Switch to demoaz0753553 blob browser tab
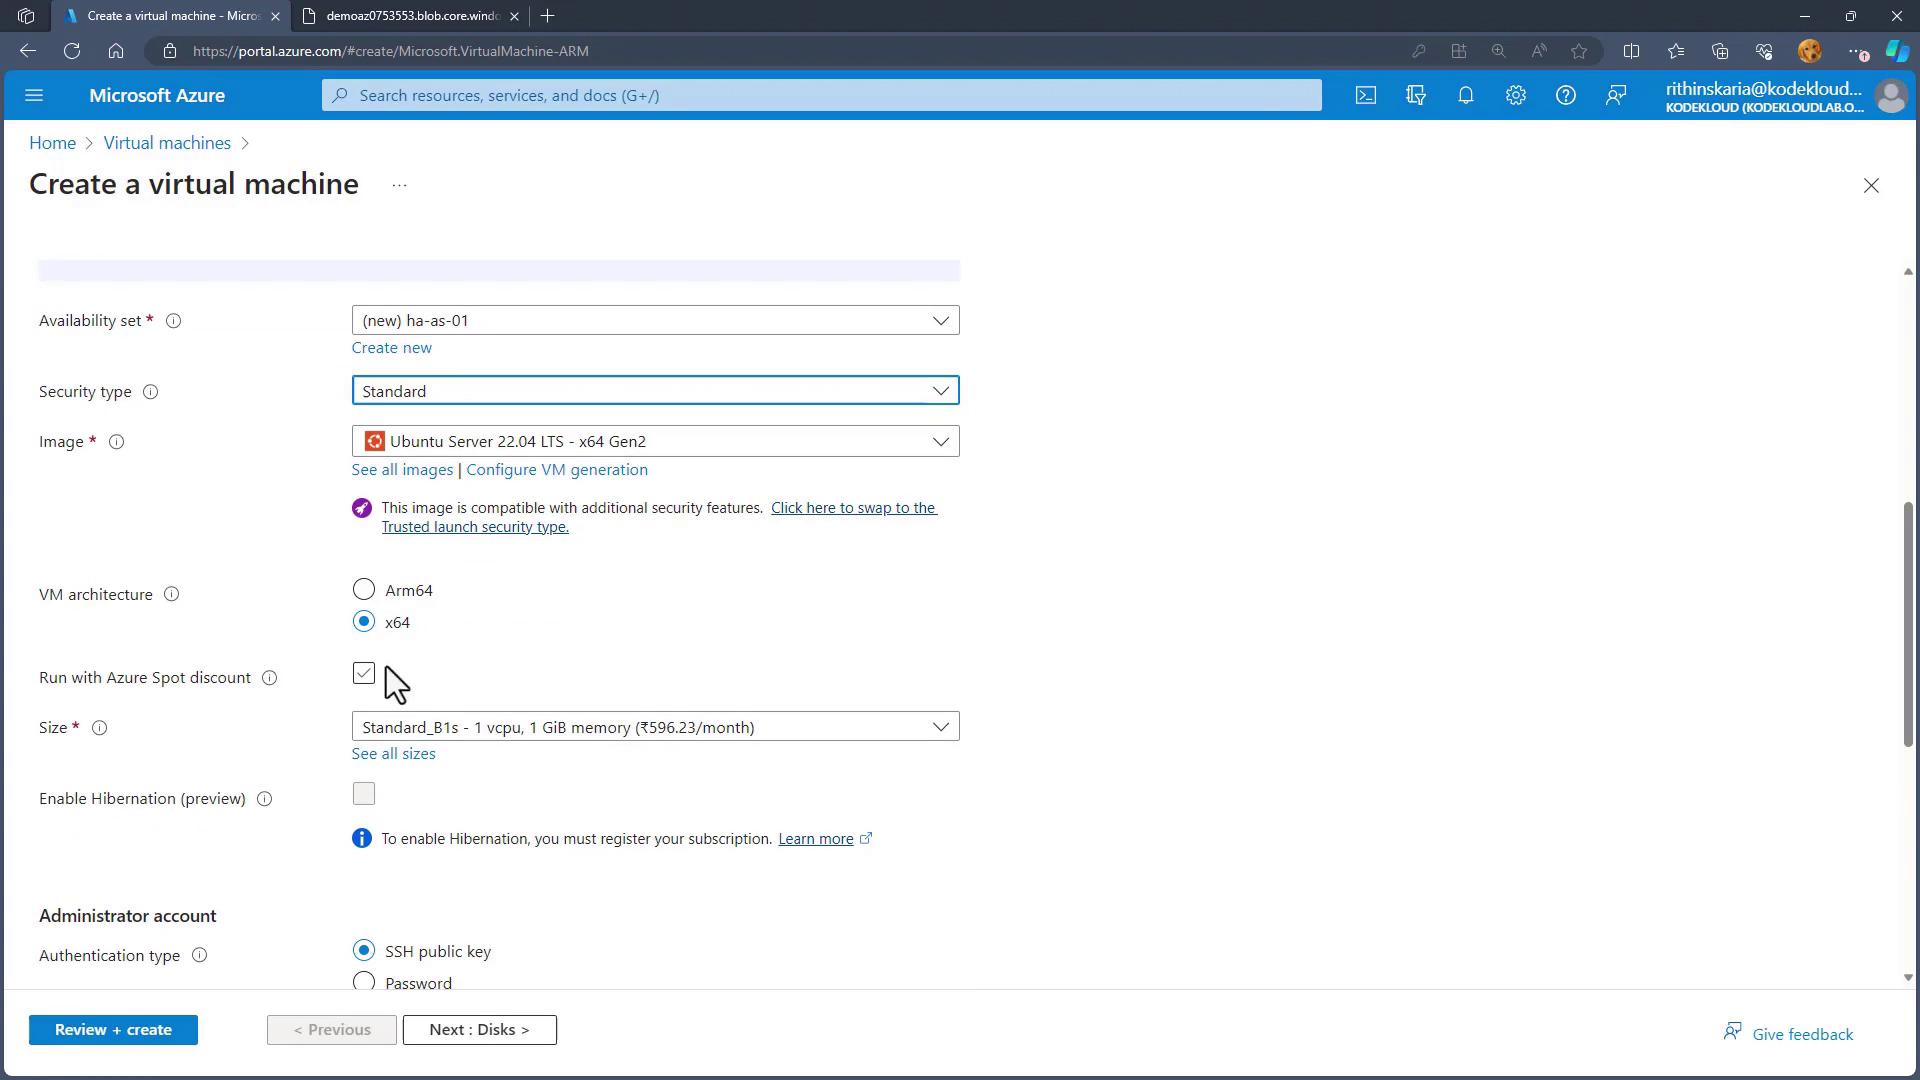 (412, 16)
